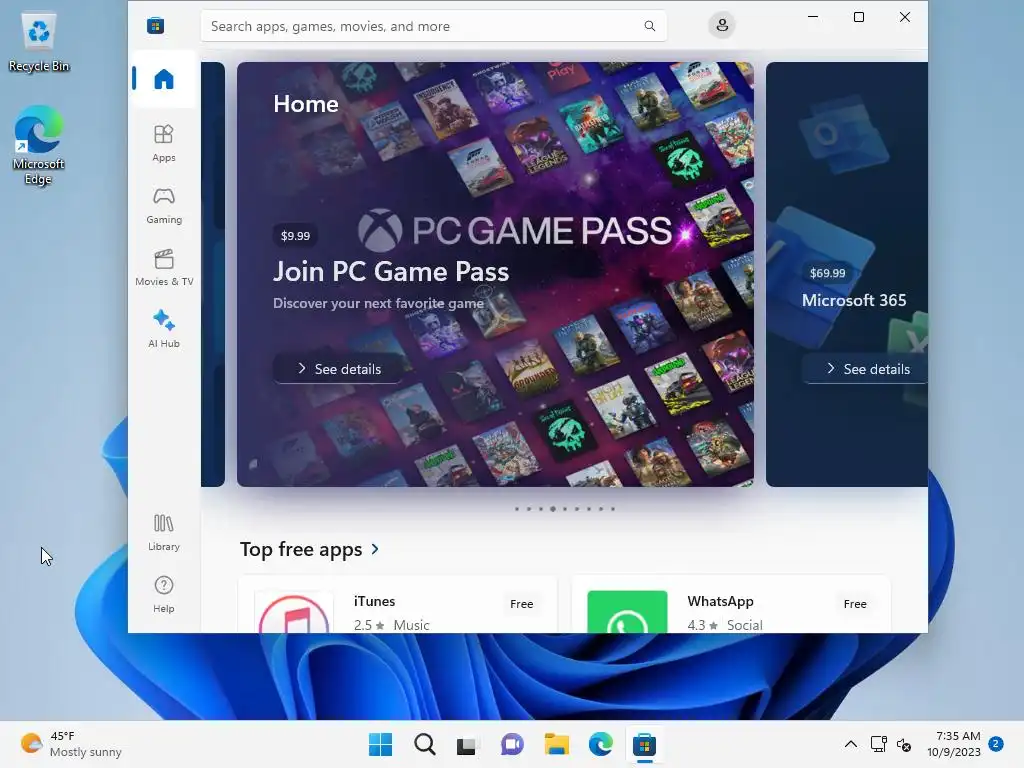Maximize the Microsoft Store window
Image resolution: width=1024 pixels, height=768 pixels.
tap(859, 17)
